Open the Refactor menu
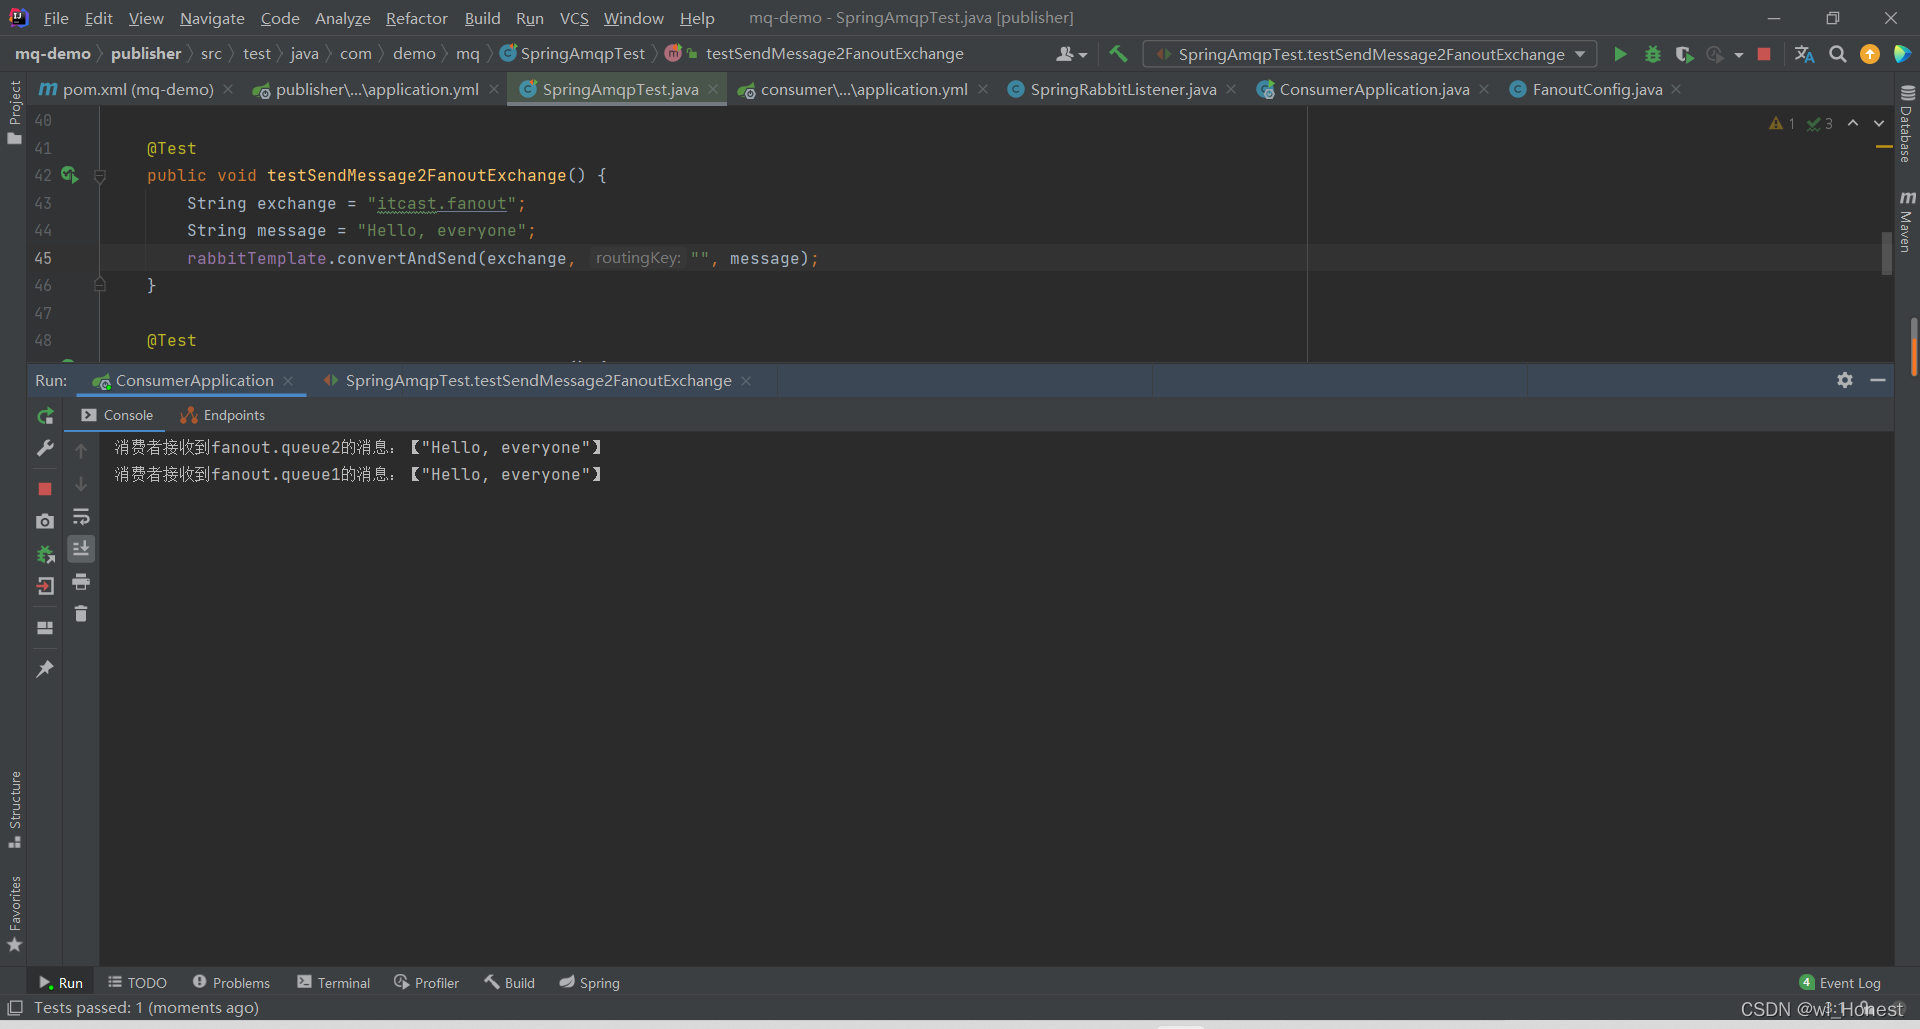The image size is (1920, 1029). click(416, 18)
